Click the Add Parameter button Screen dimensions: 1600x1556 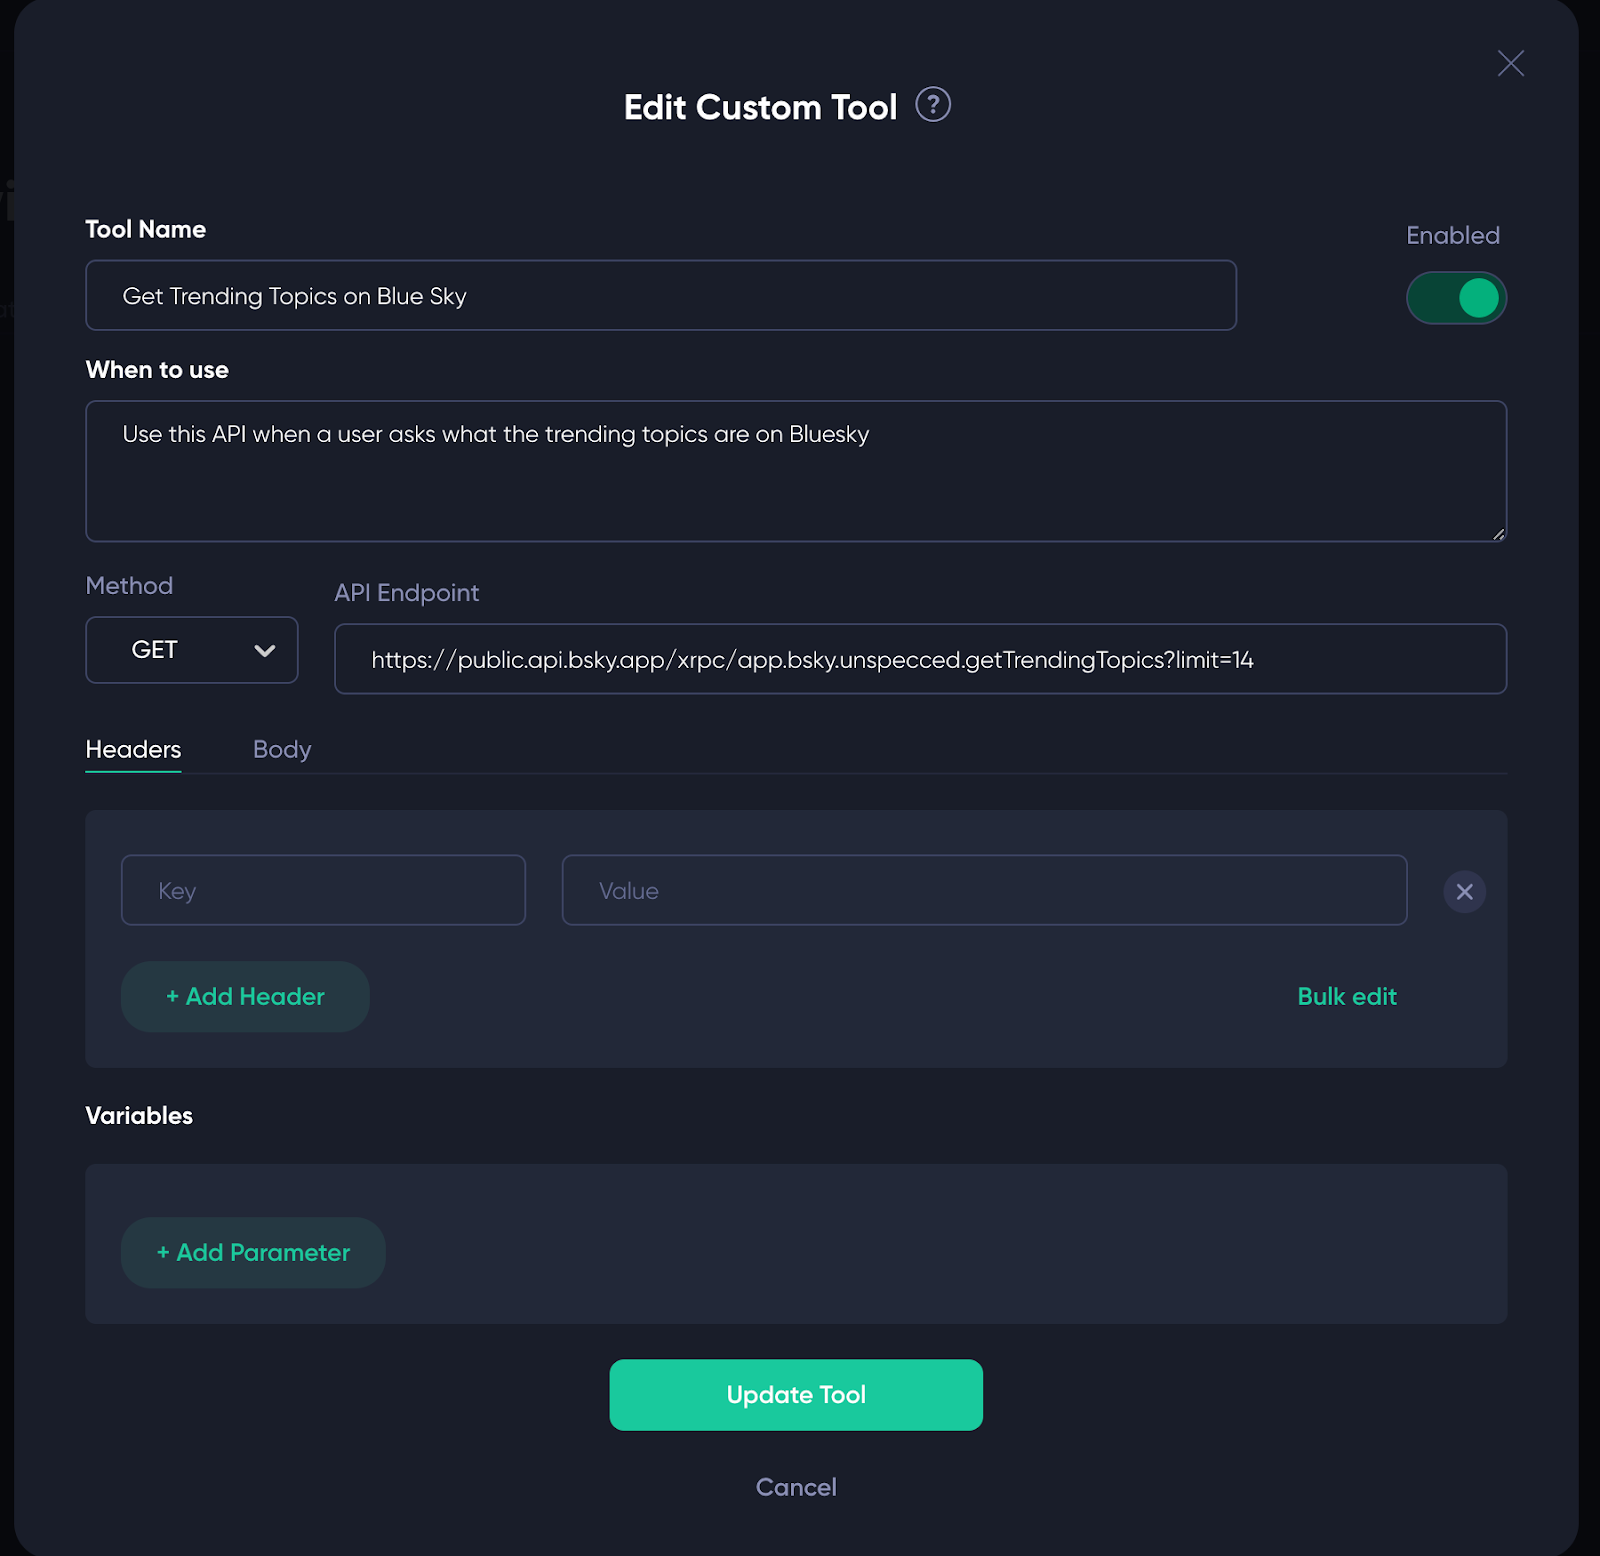(253, 1252)
